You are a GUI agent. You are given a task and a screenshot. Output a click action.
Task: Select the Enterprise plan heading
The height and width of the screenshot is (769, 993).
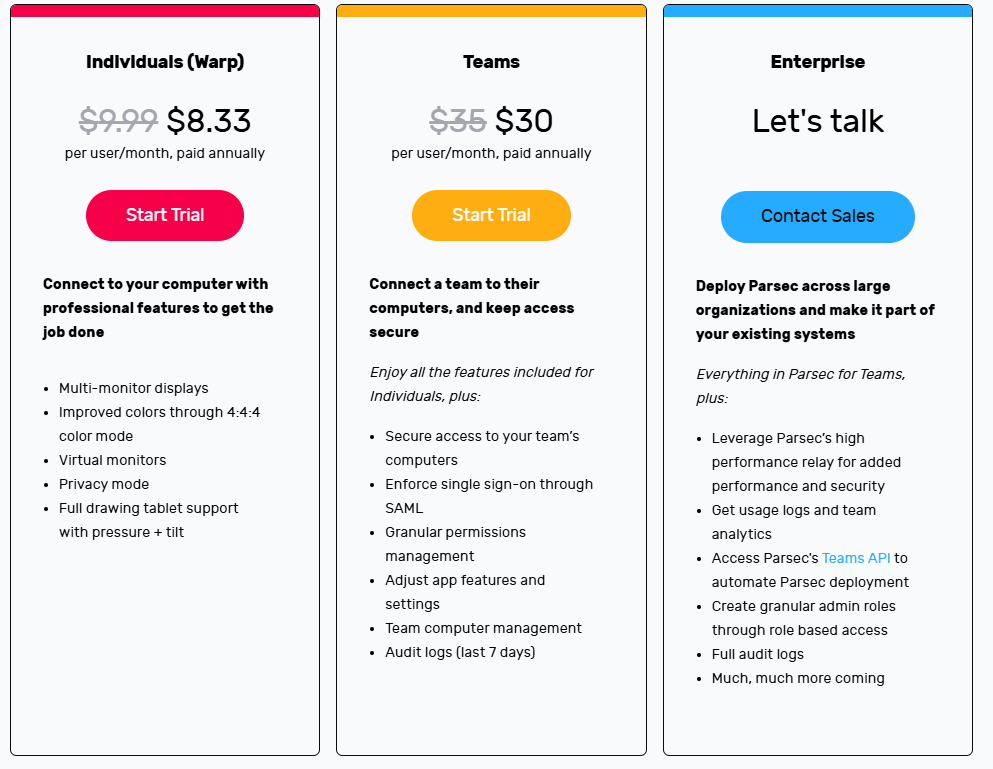(x=818, y=62)
